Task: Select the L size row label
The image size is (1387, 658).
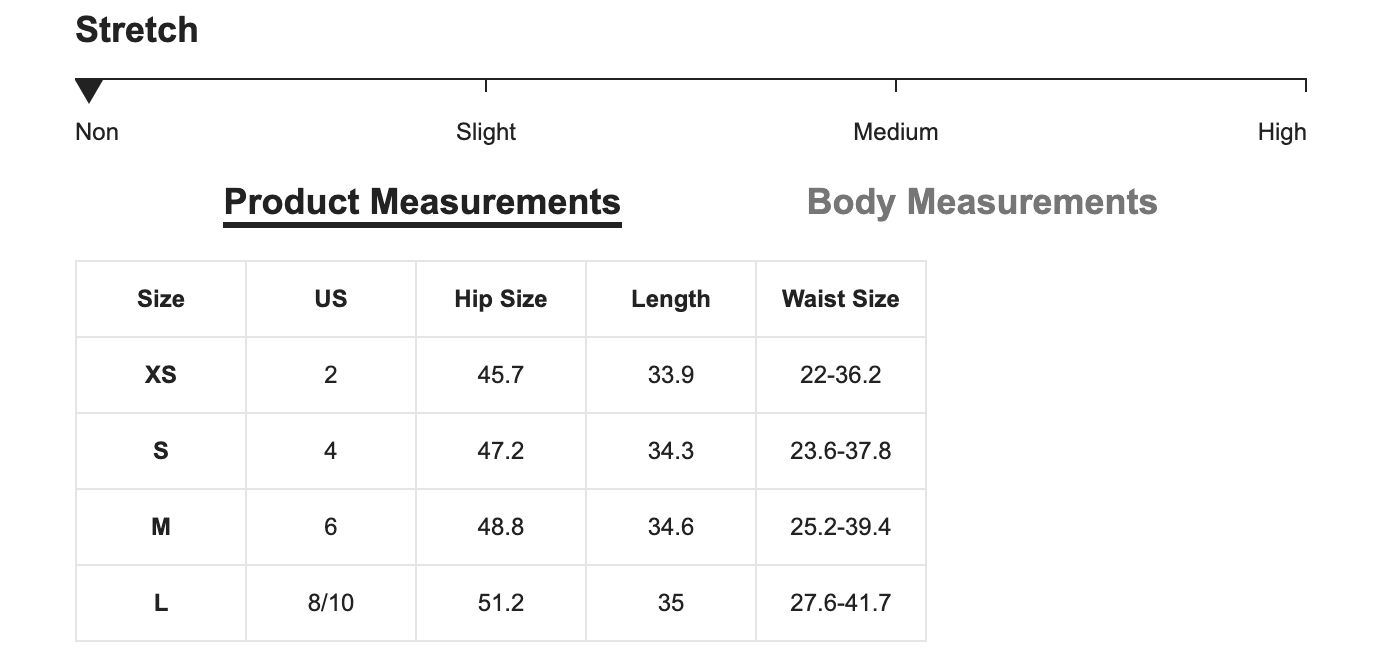Action: [x=161, y=603]
